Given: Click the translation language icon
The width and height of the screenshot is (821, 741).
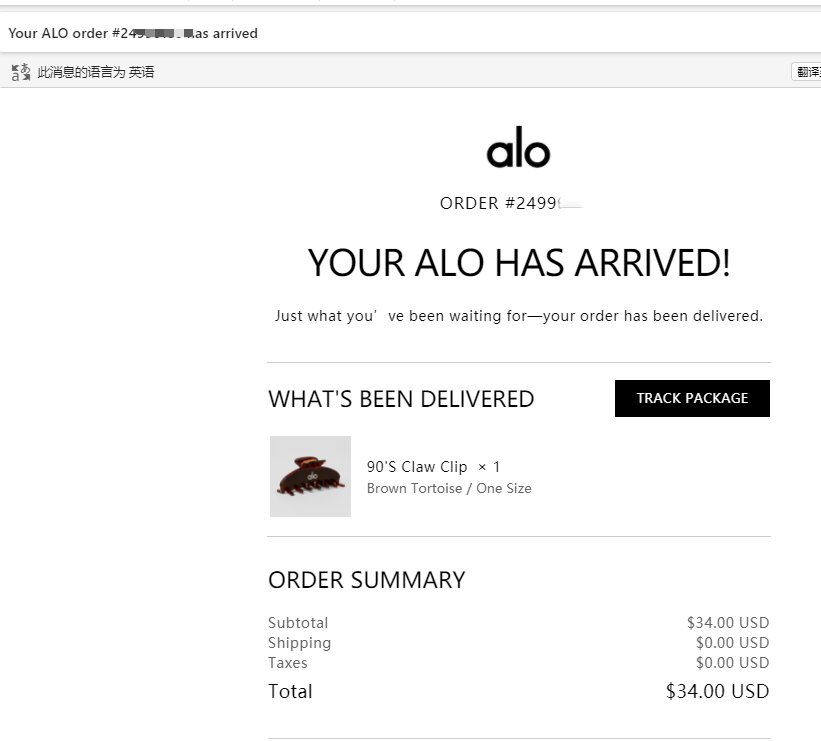Looking at the screenshot, I should 18,71.
